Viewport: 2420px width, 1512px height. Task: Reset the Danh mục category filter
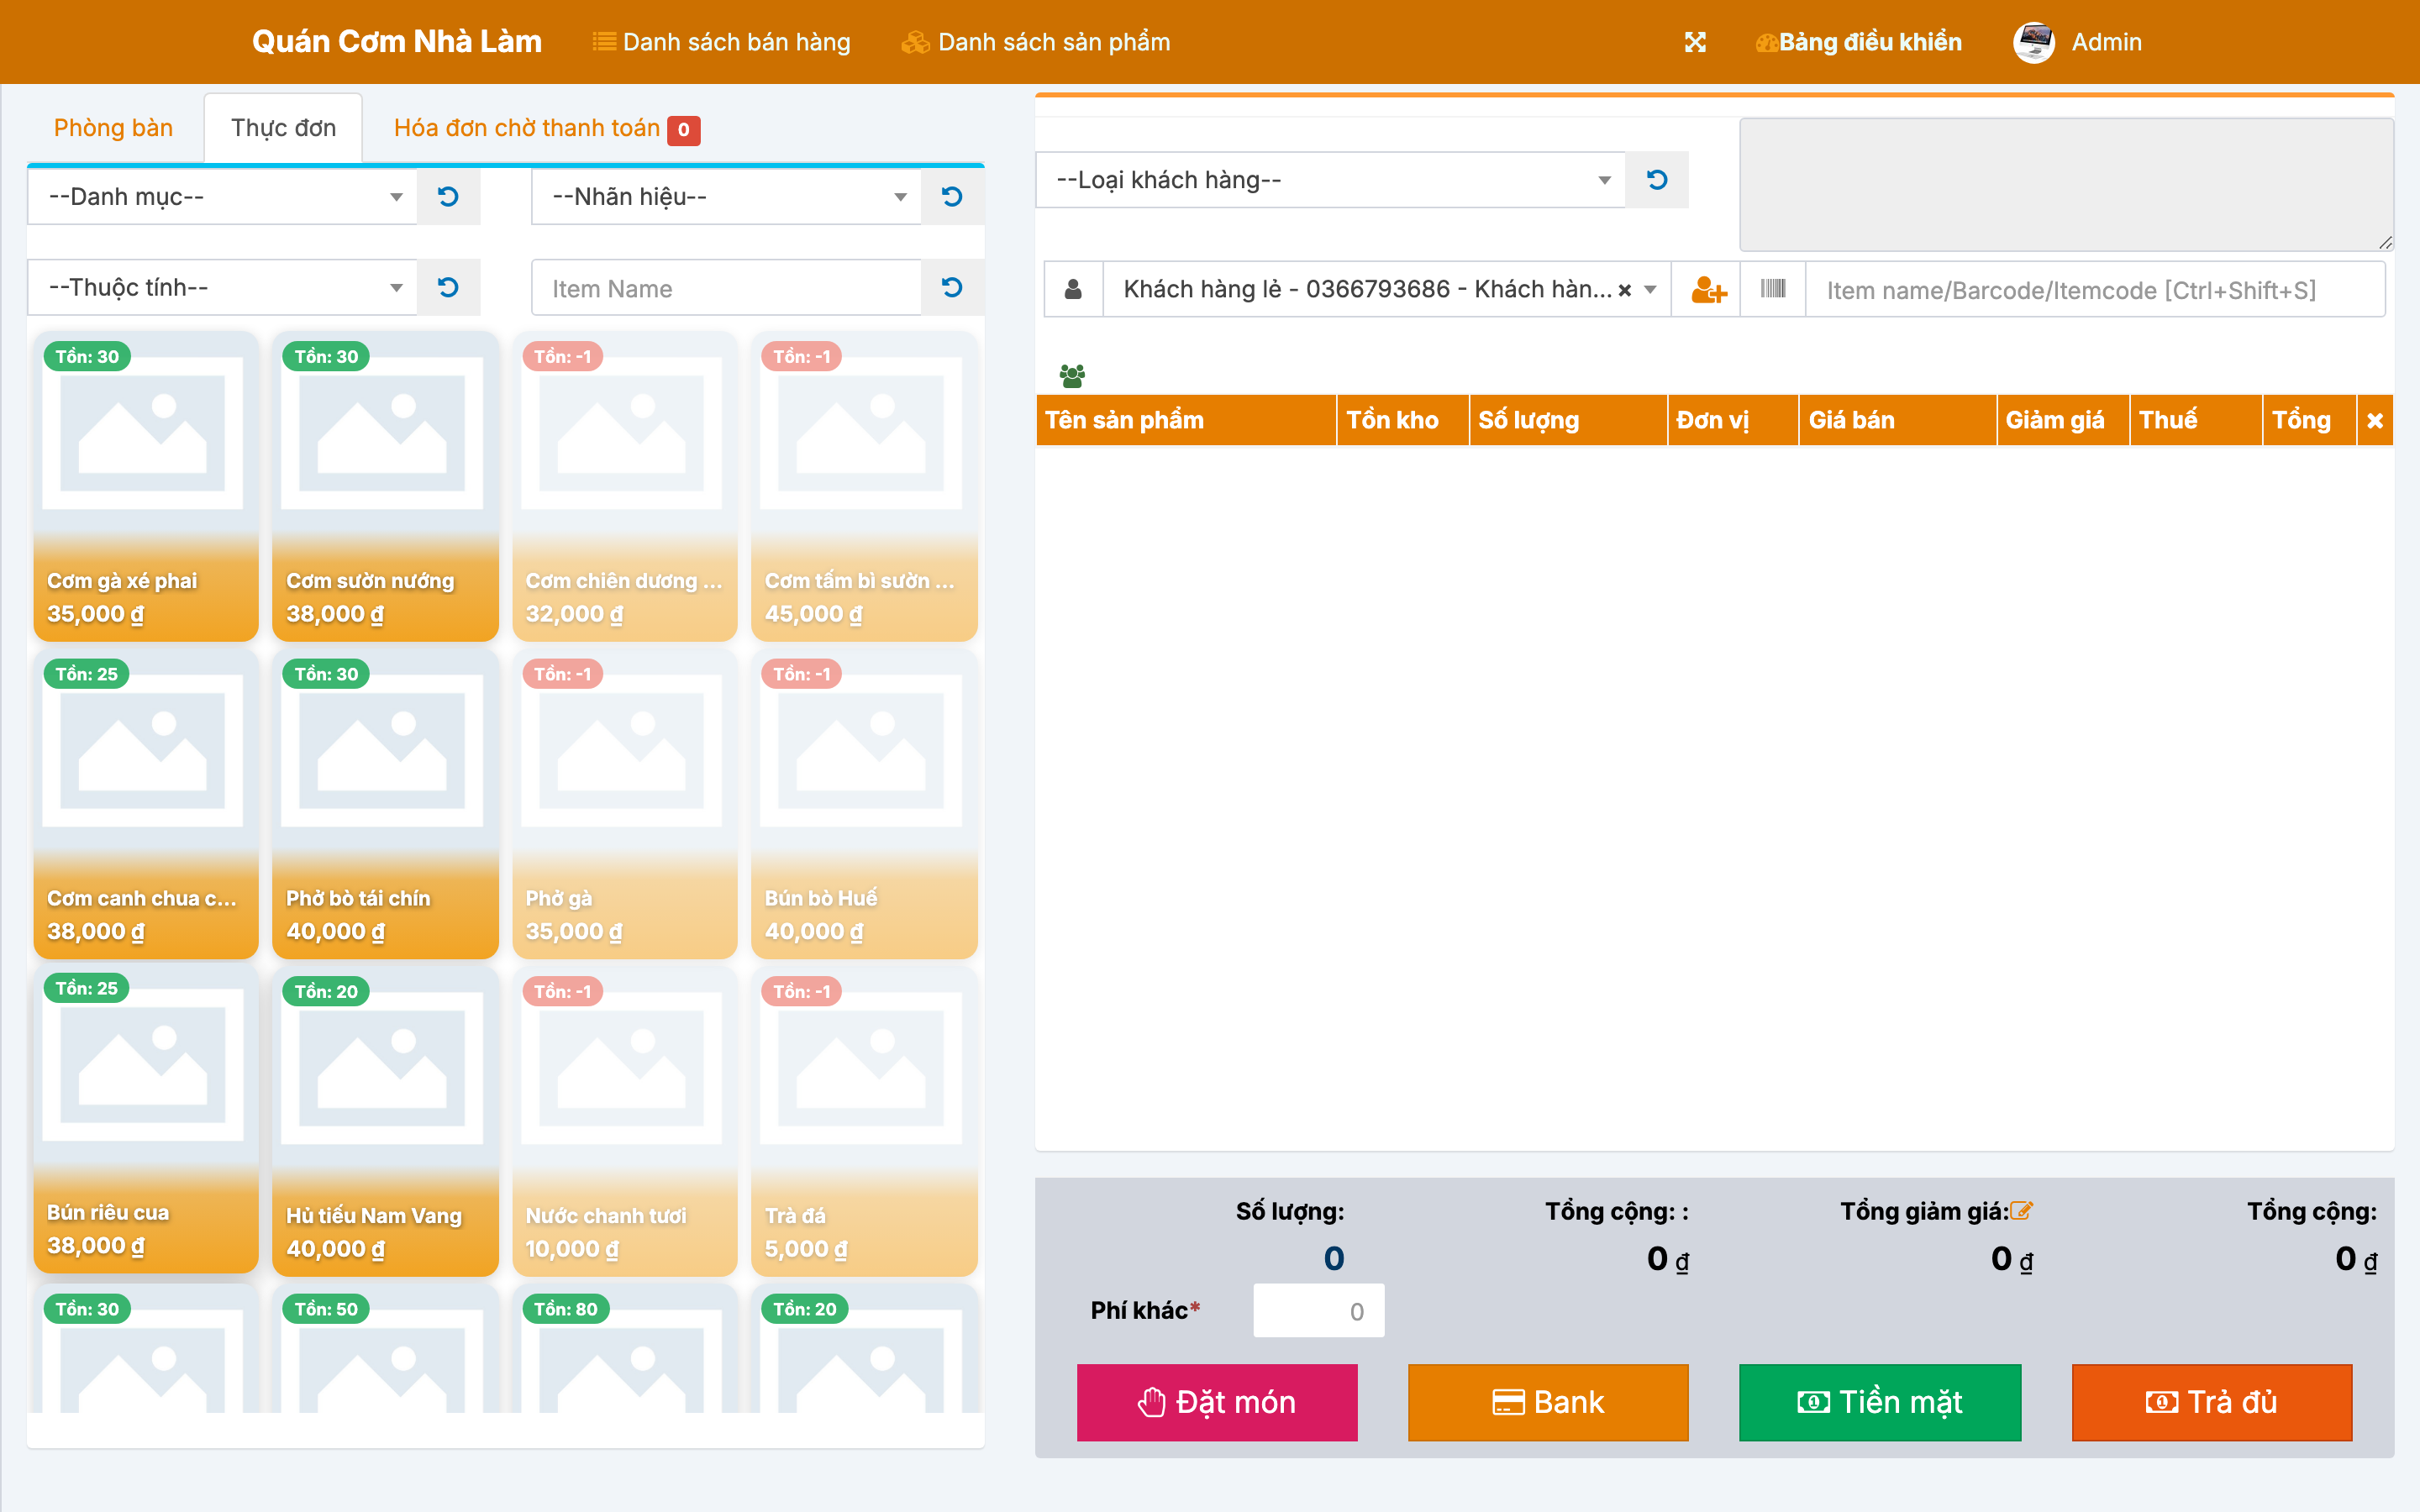(448, 196)
